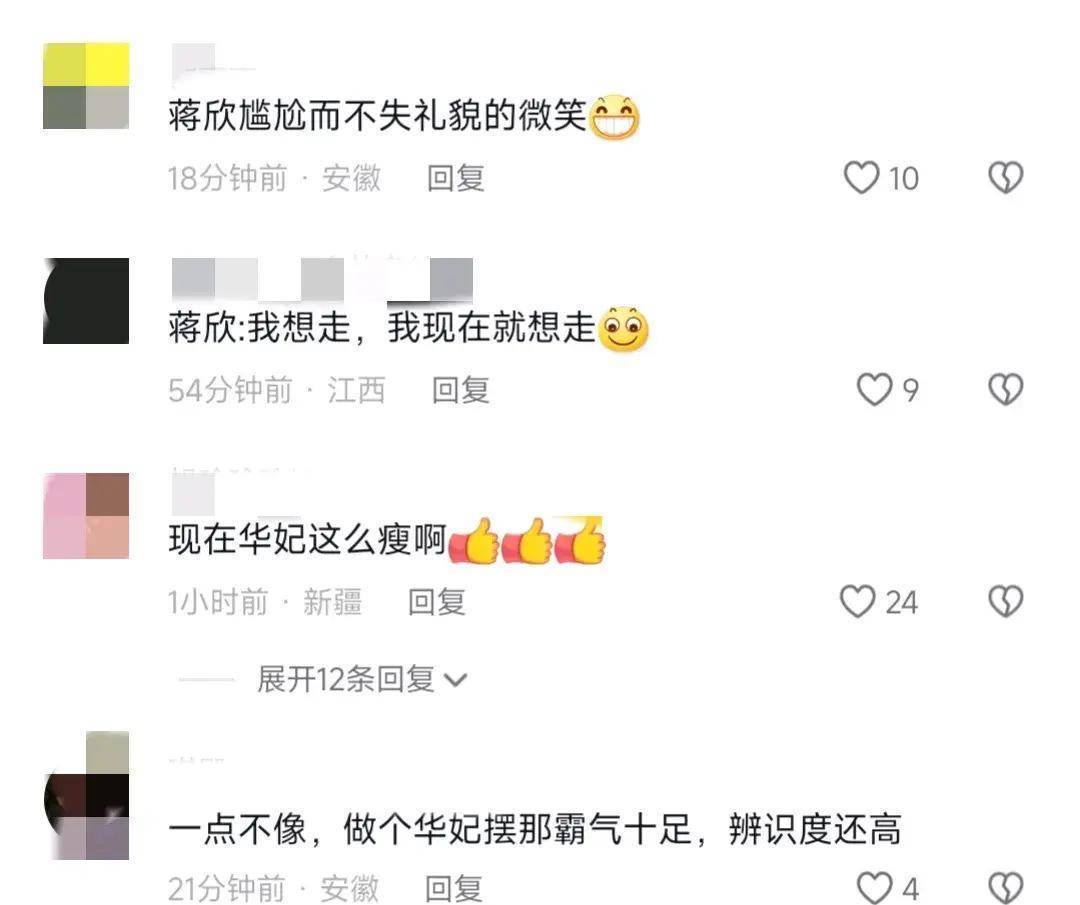Image resolution: width=1080 pixels, height=905 pixels.
Task: Reply to the 21分钟前 comment
Action: [x=453, y=888]
